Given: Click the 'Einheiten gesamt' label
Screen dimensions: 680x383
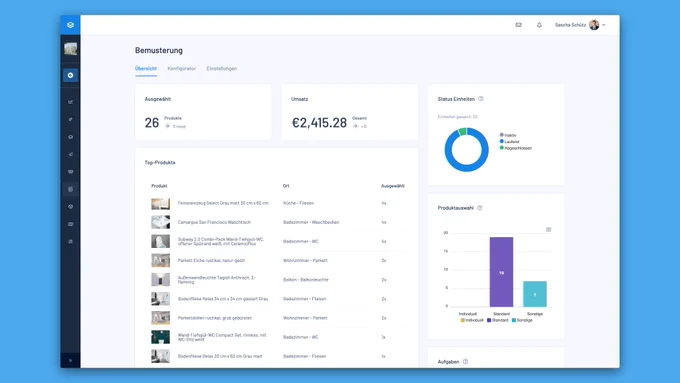Looking at the screenshot, I should coord(458,117).
